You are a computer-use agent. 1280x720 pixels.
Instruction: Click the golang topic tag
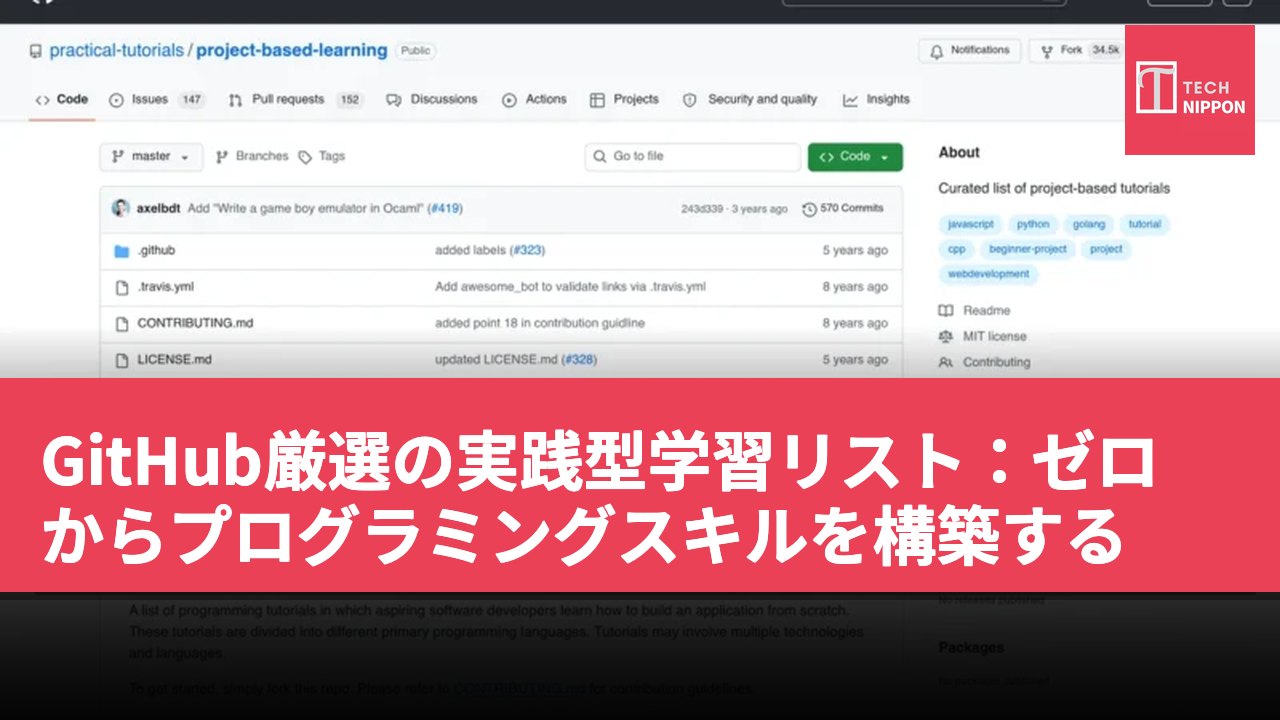click(1089, 225)
